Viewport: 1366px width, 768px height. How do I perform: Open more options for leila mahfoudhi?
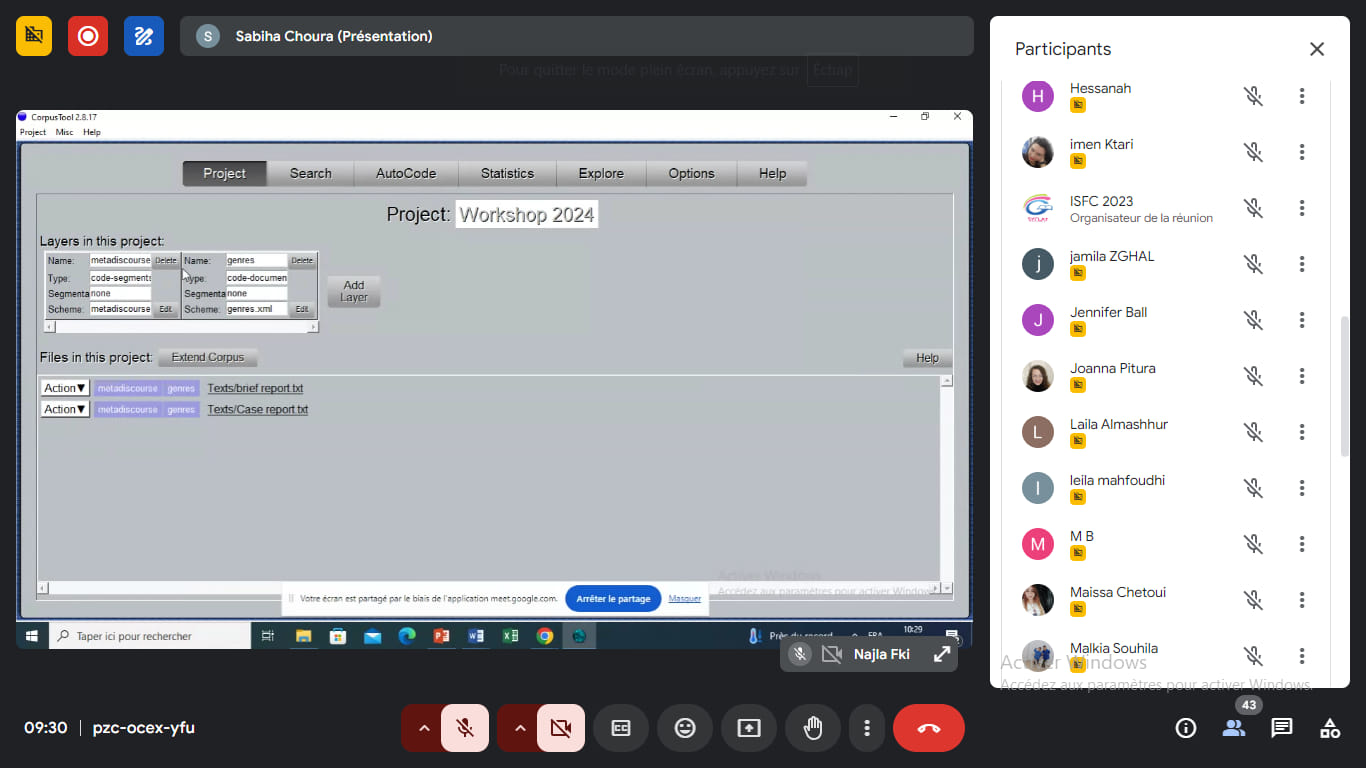click(x=1302, y=488)
